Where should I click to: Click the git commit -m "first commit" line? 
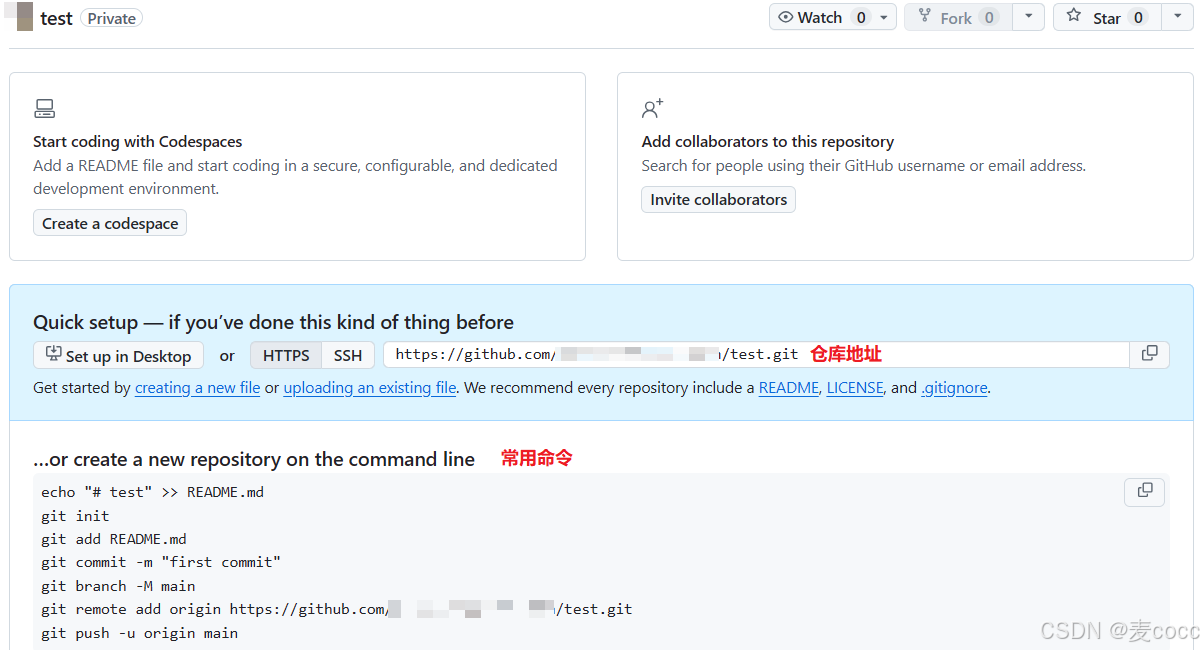tap(161, 562)
